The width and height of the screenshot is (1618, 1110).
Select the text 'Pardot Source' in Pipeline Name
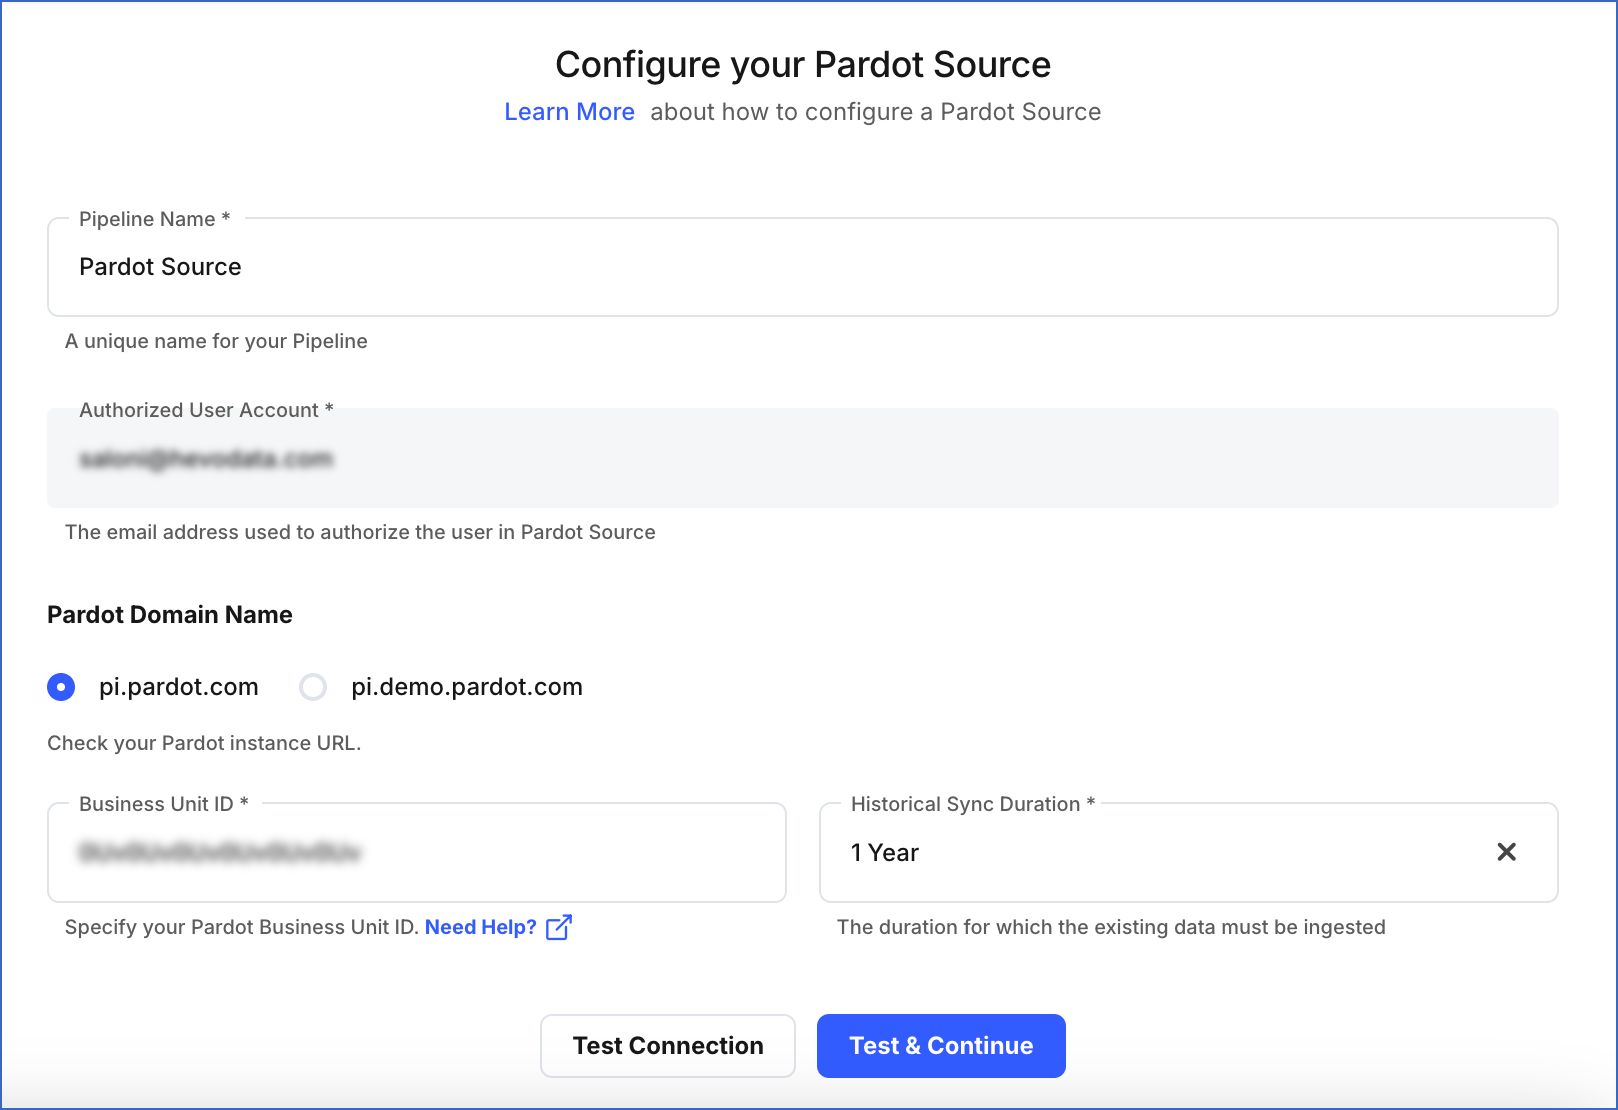pyautogui.click(x=160, y=267)
